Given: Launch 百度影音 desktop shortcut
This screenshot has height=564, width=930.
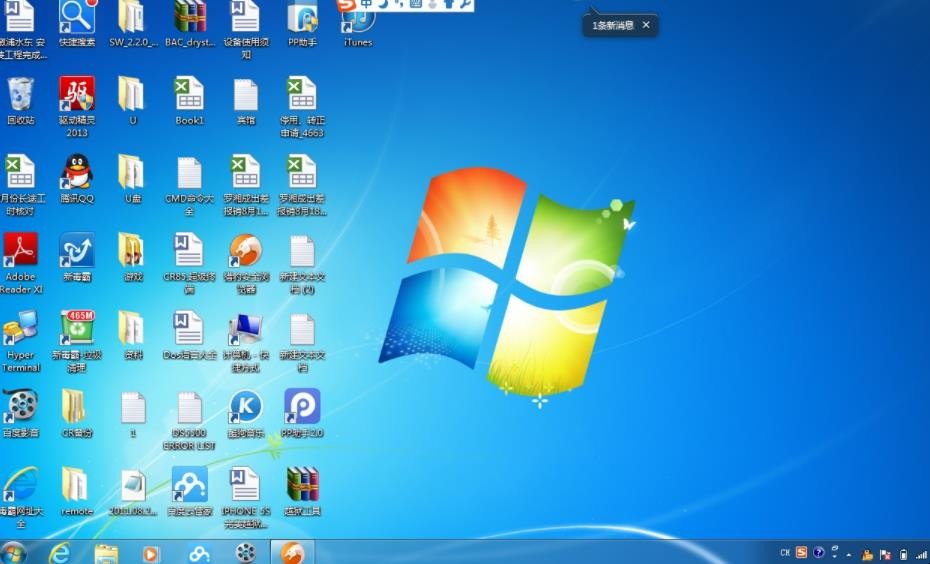Looking at the screenshot, I should click(x=21, y=414).
